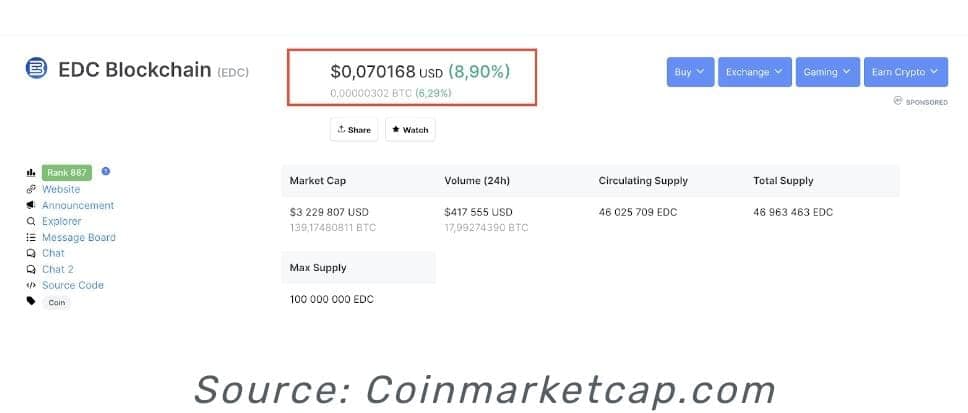Click the megaphone icon beside Announcement
The height and width of the screenshot is (413, 968).
tap(31, 205)
